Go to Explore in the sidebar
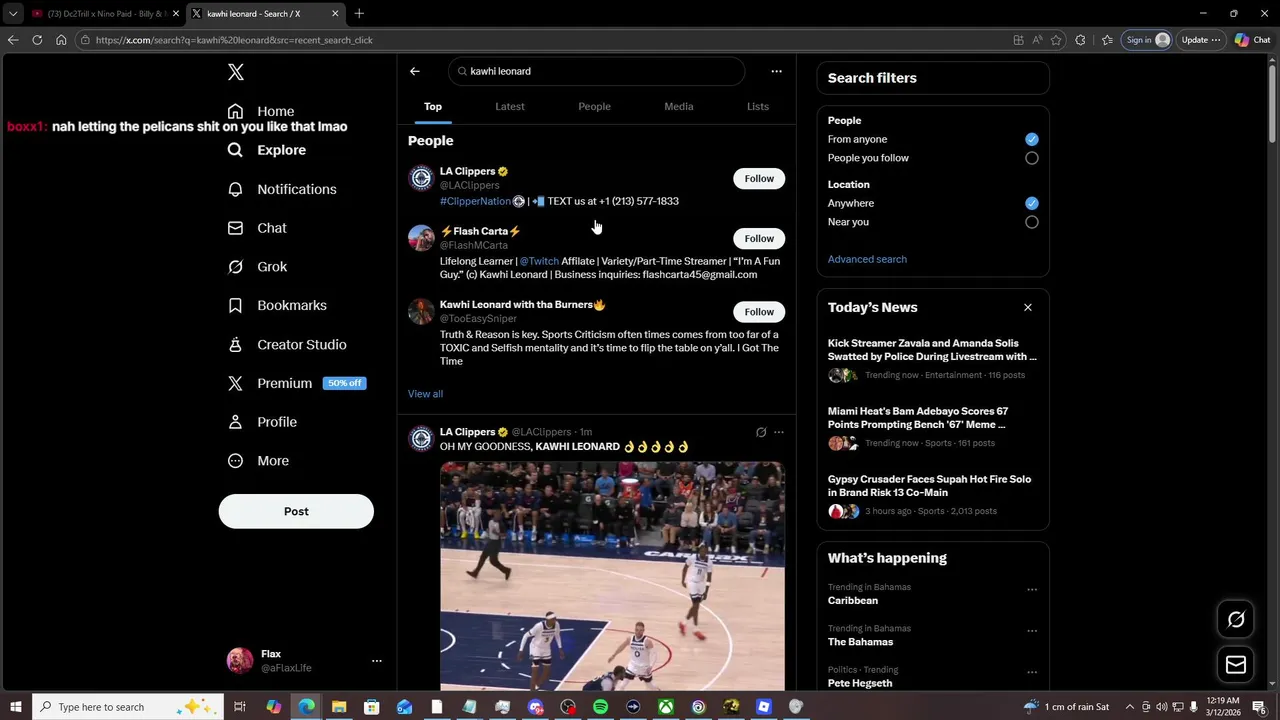Image resolution: width=1280 pixels, height=720 pixels. 266,150
